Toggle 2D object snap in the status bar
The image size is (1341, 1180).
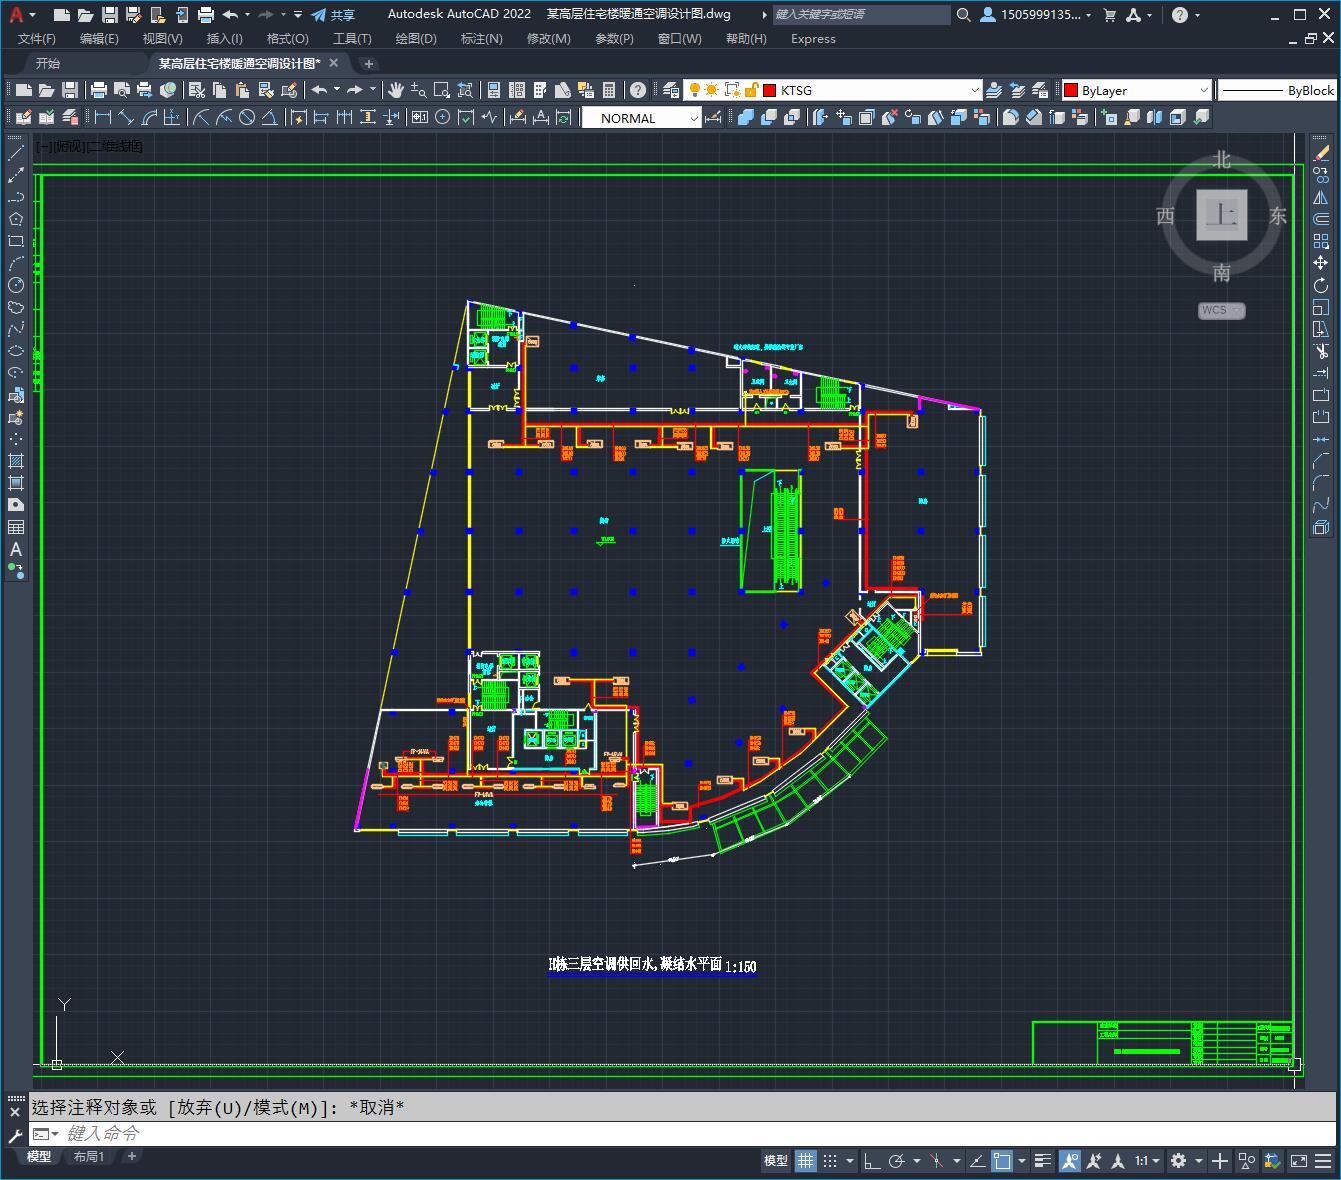tap(1002, 1161)
